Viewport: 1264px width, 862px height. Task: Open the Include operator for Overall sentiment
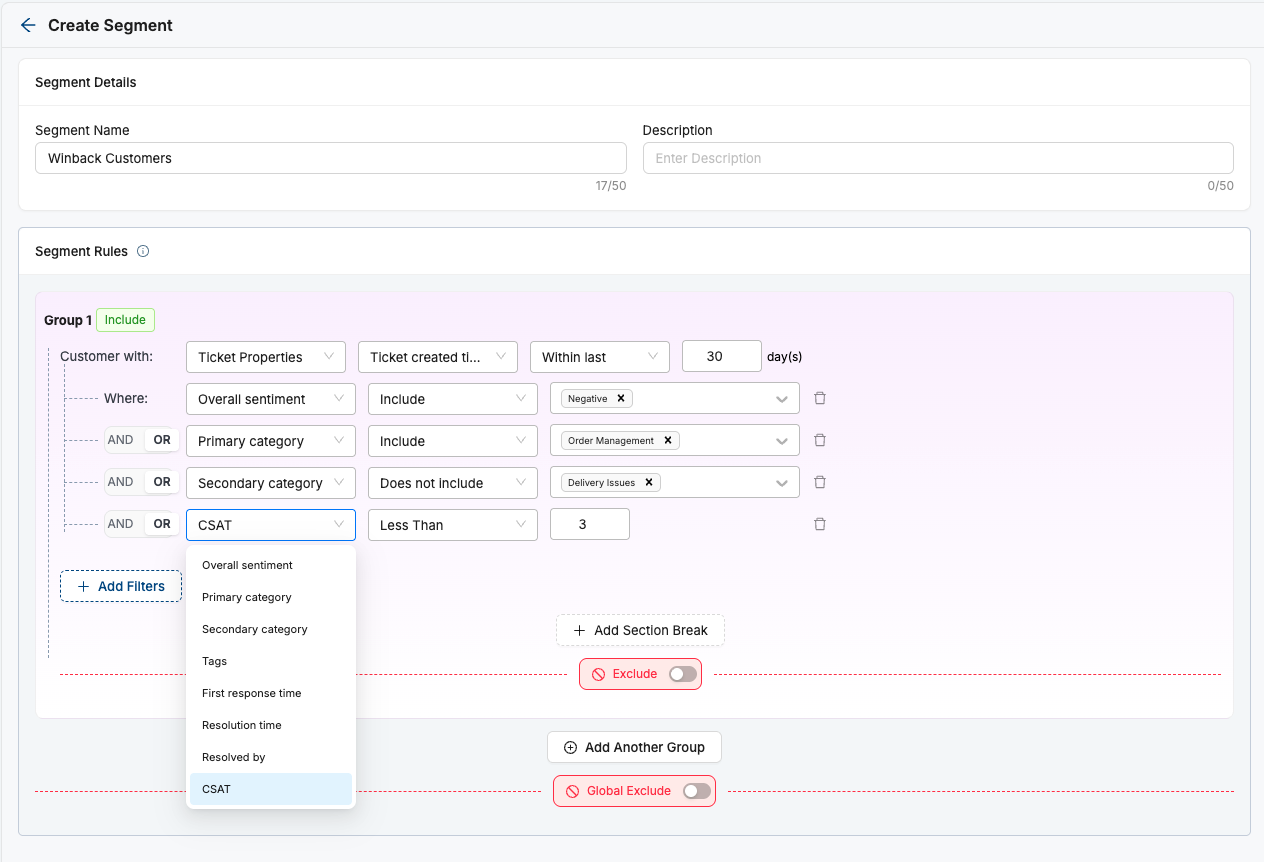click(453, 399)
